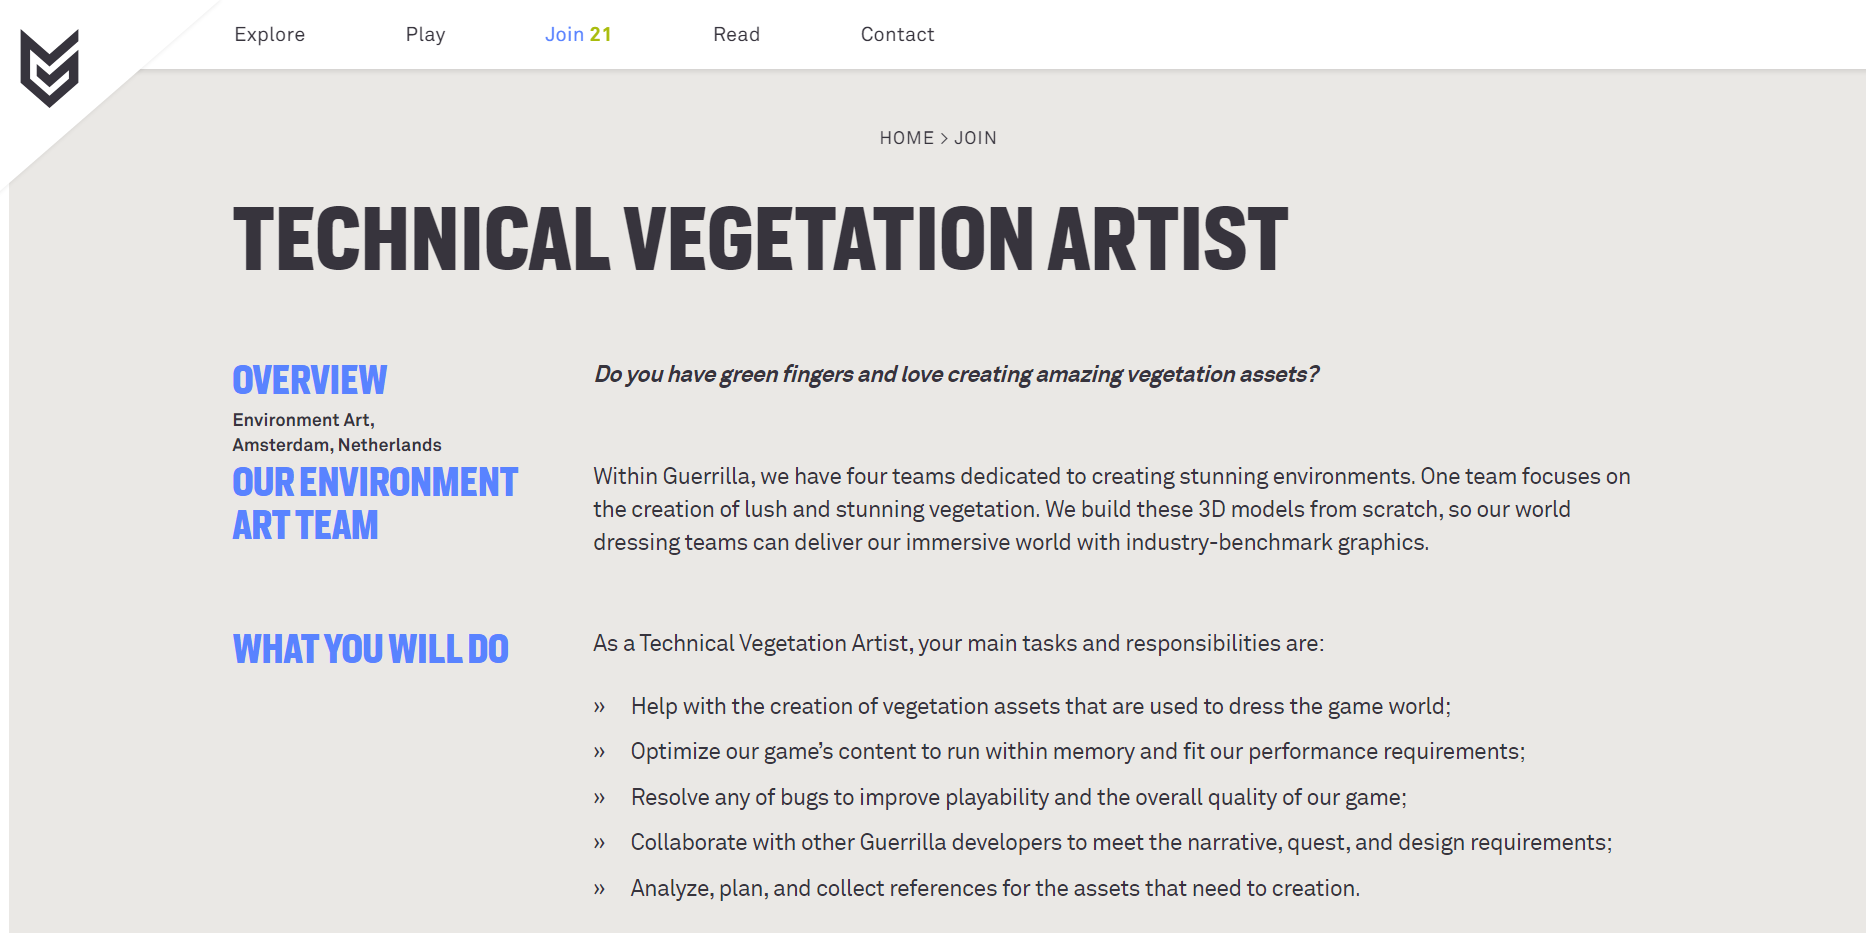Viewport: 1866px width, 933px height.
Task: Click the OVERVIEW section heading
Action: (x=309, y=380)
